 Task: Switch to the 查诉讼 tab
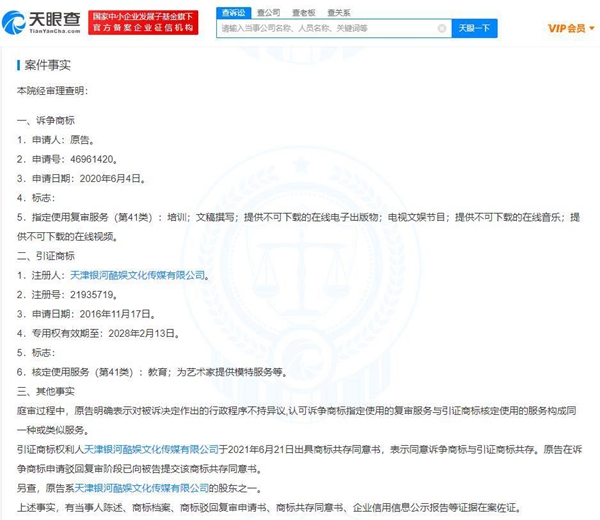pyautogui.click(x=232, y=11)
